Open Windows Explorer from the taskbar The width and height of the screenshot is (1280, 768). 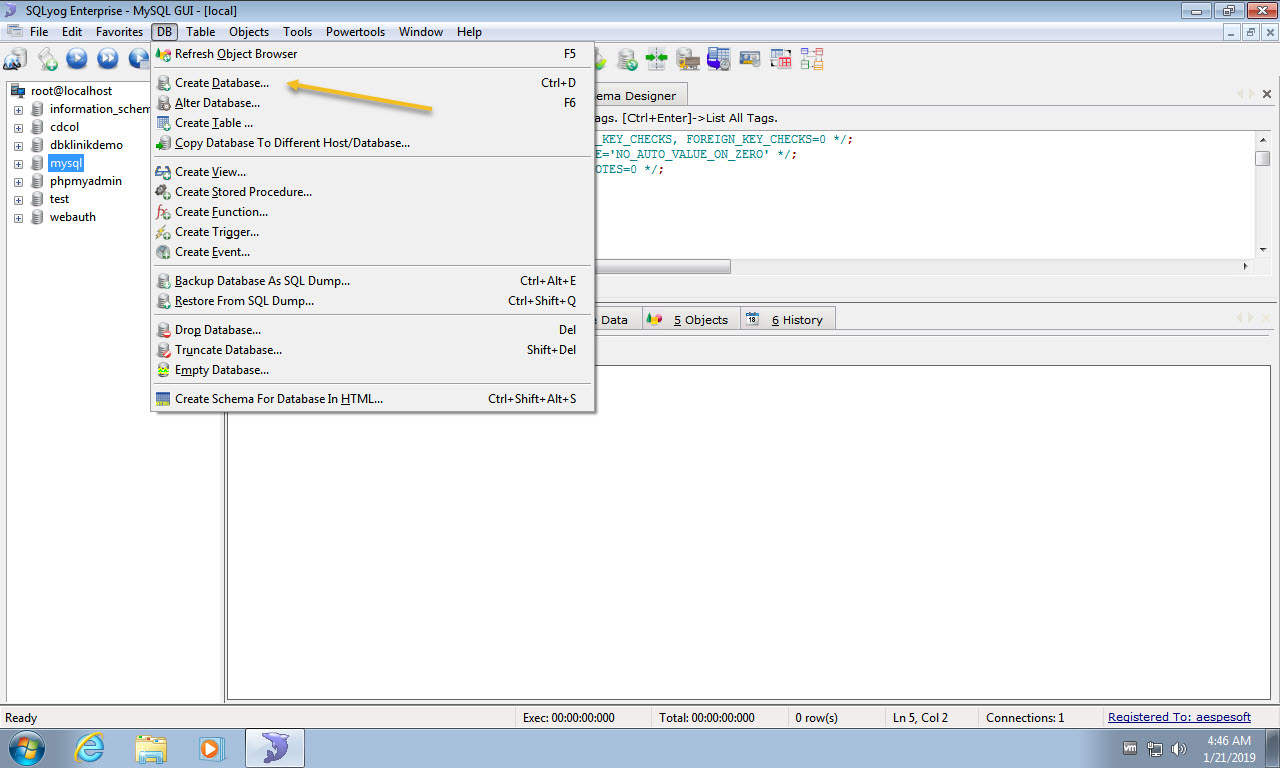(x=151, y=748)
